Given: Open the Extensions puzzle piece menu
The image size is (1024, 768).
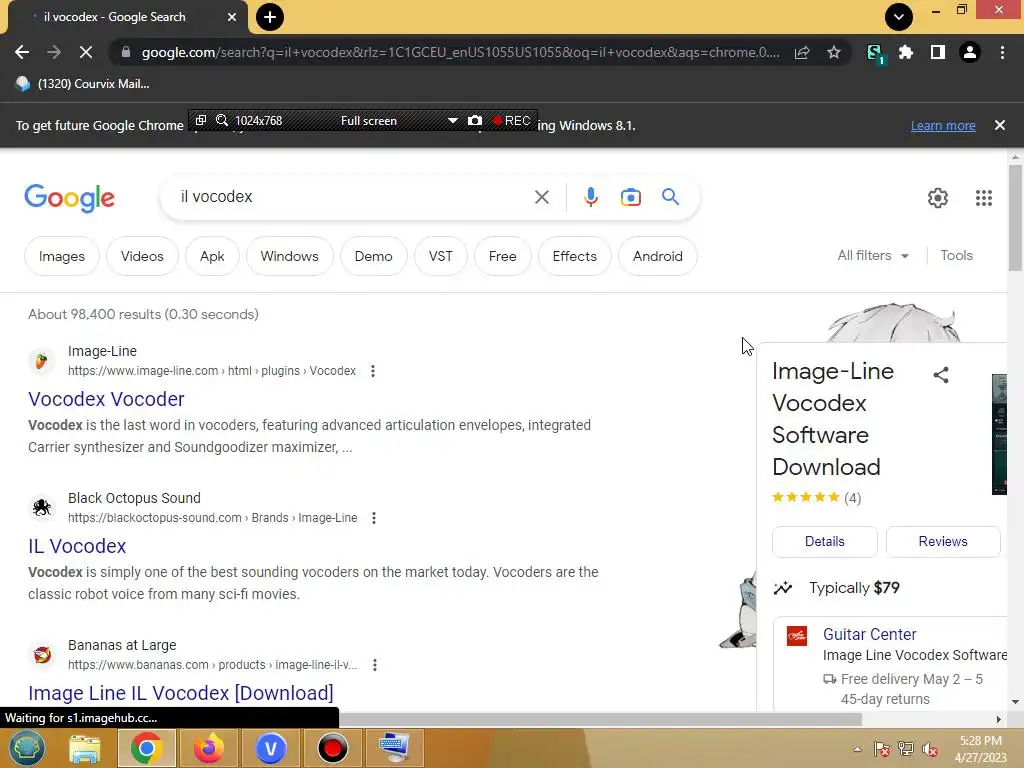Looking at the screenshot, I should point(906,52).
